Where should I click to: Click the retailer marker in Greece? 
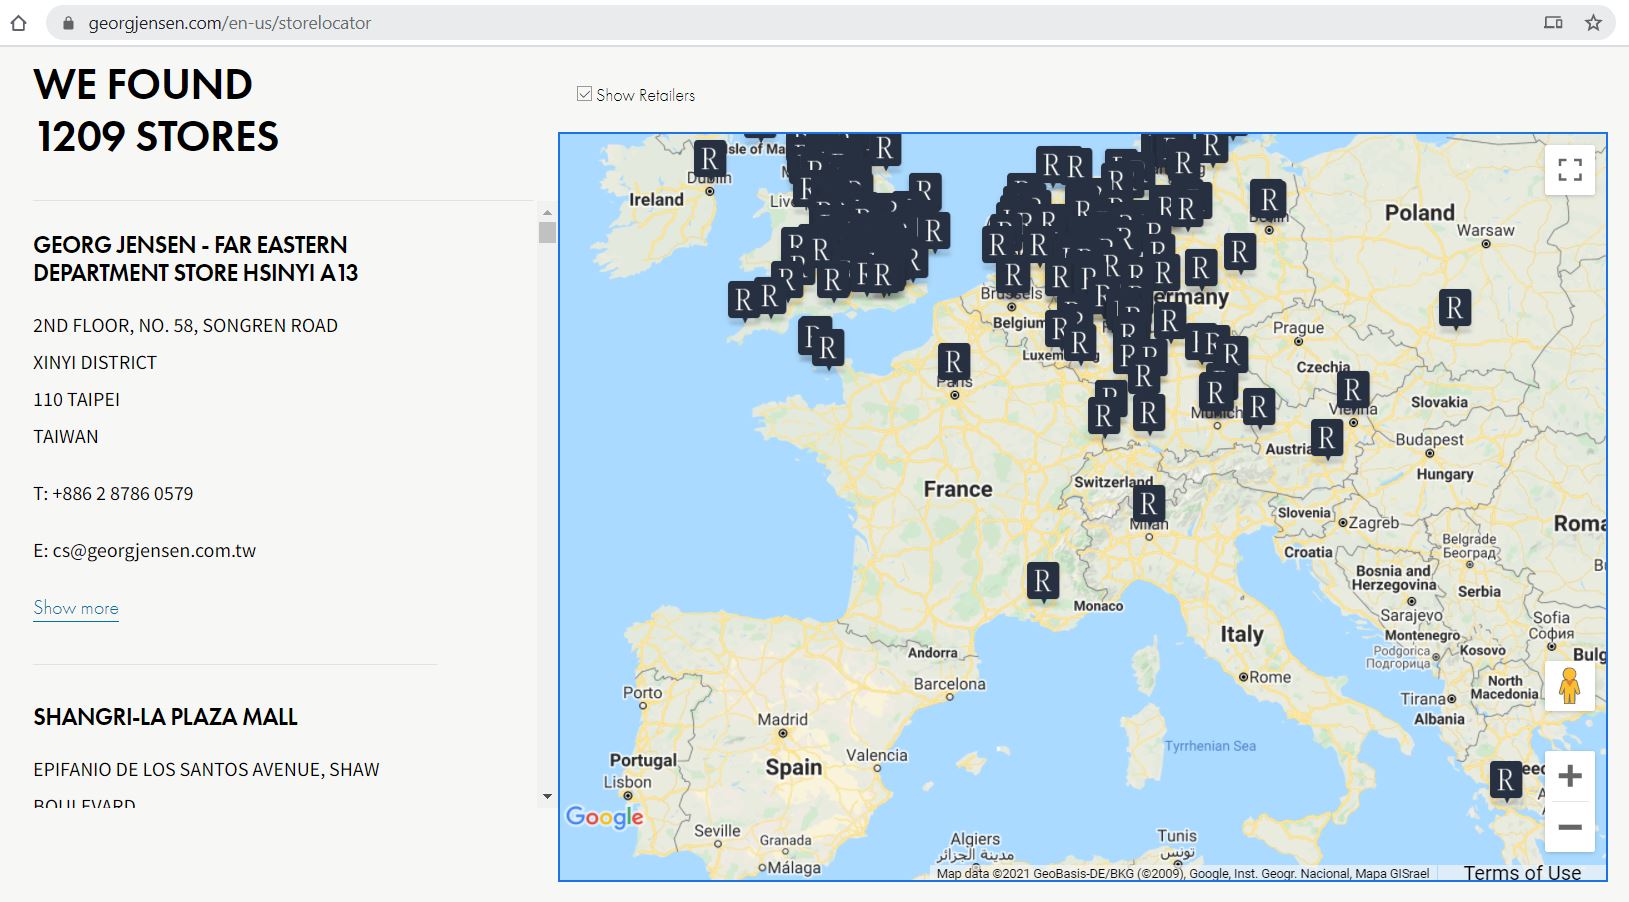(x=1505, y=780)
